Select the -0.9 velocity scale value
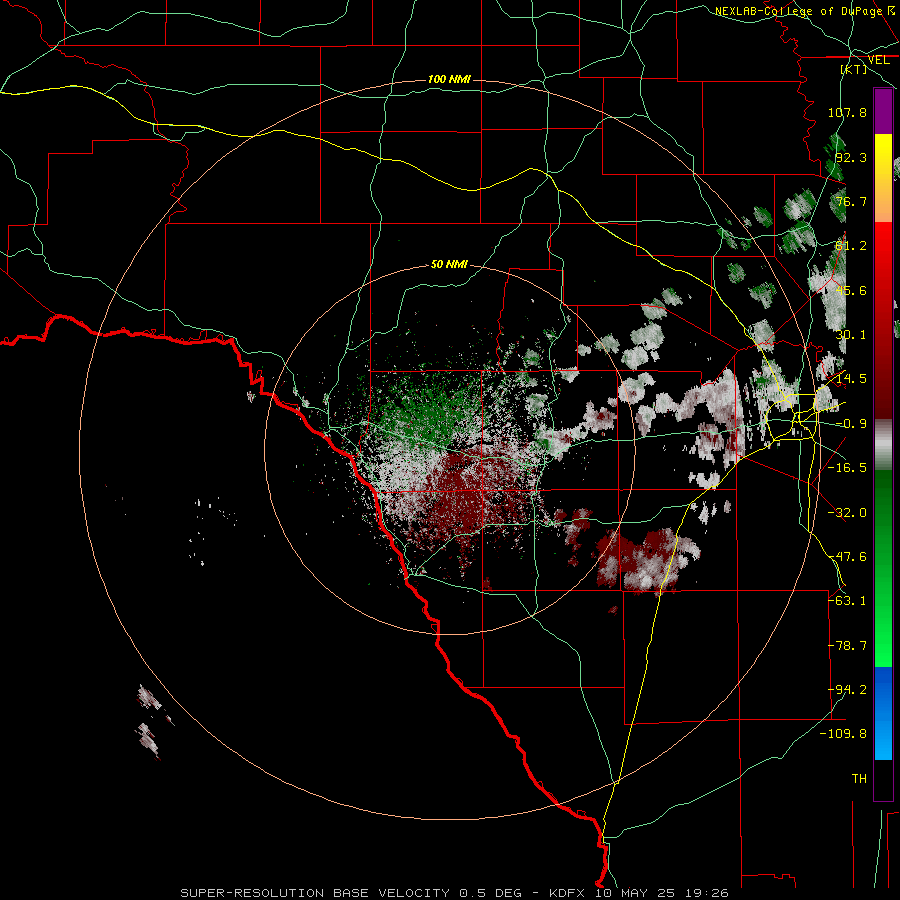The image size is (900, 900). pyautogui.click(x=851, y=424)
